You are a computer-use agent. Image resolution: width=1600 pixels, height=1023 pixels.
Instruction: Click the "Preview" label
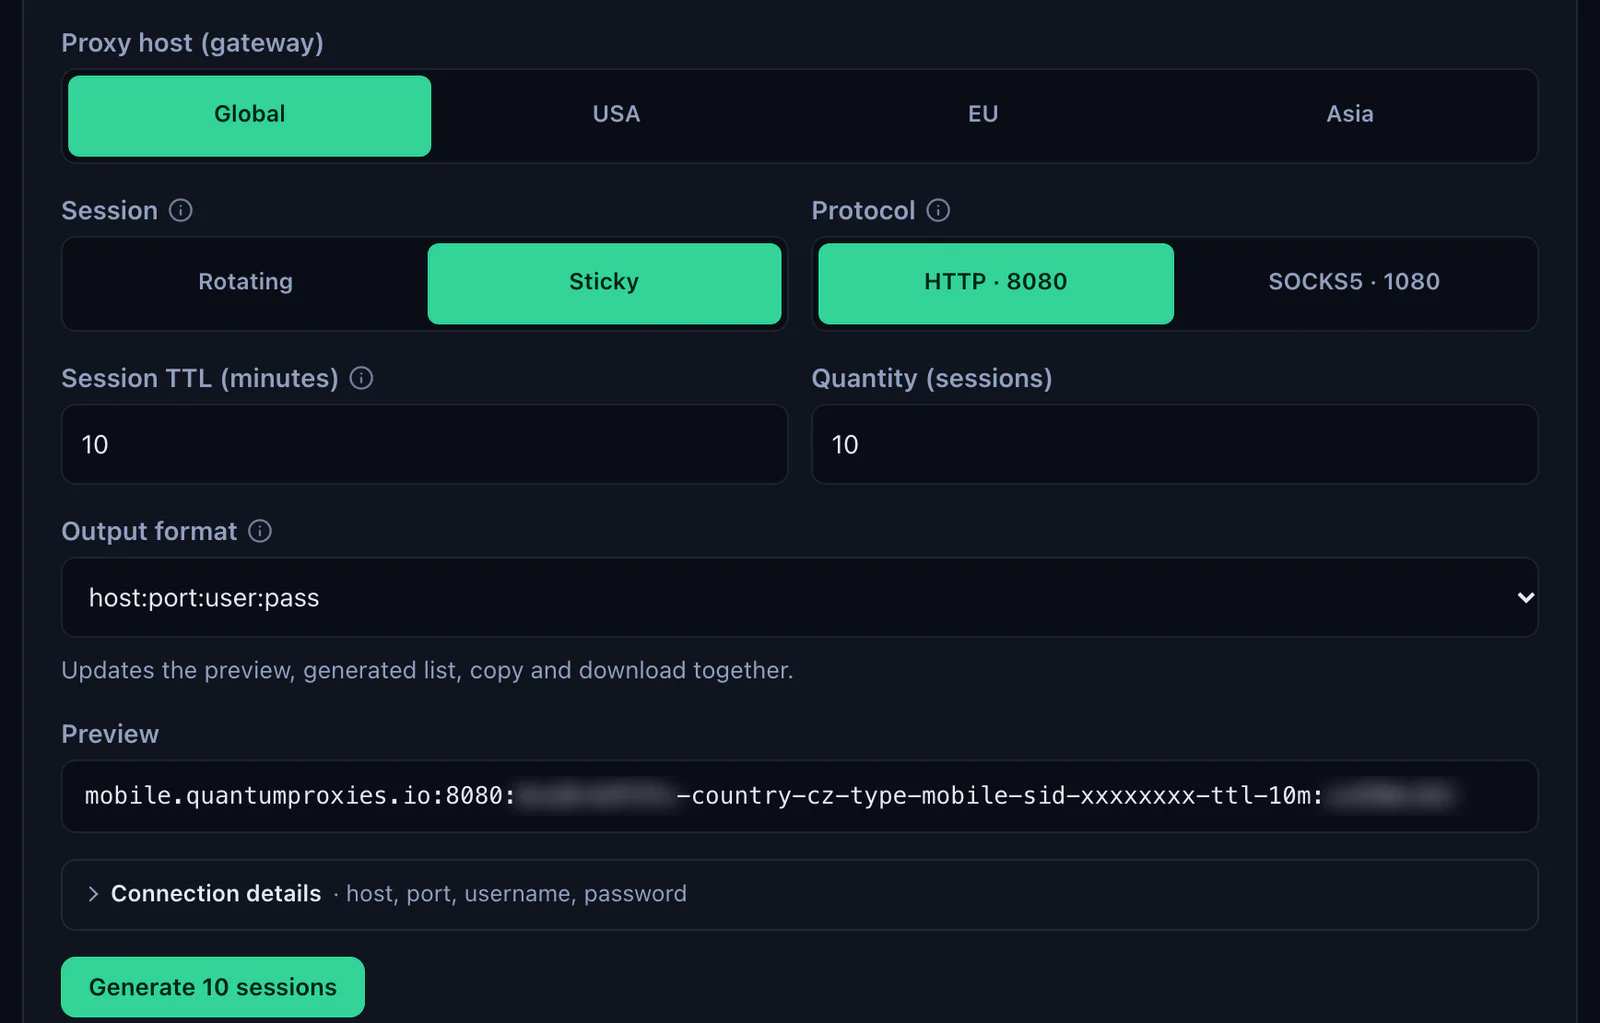(x=110, y=734)
